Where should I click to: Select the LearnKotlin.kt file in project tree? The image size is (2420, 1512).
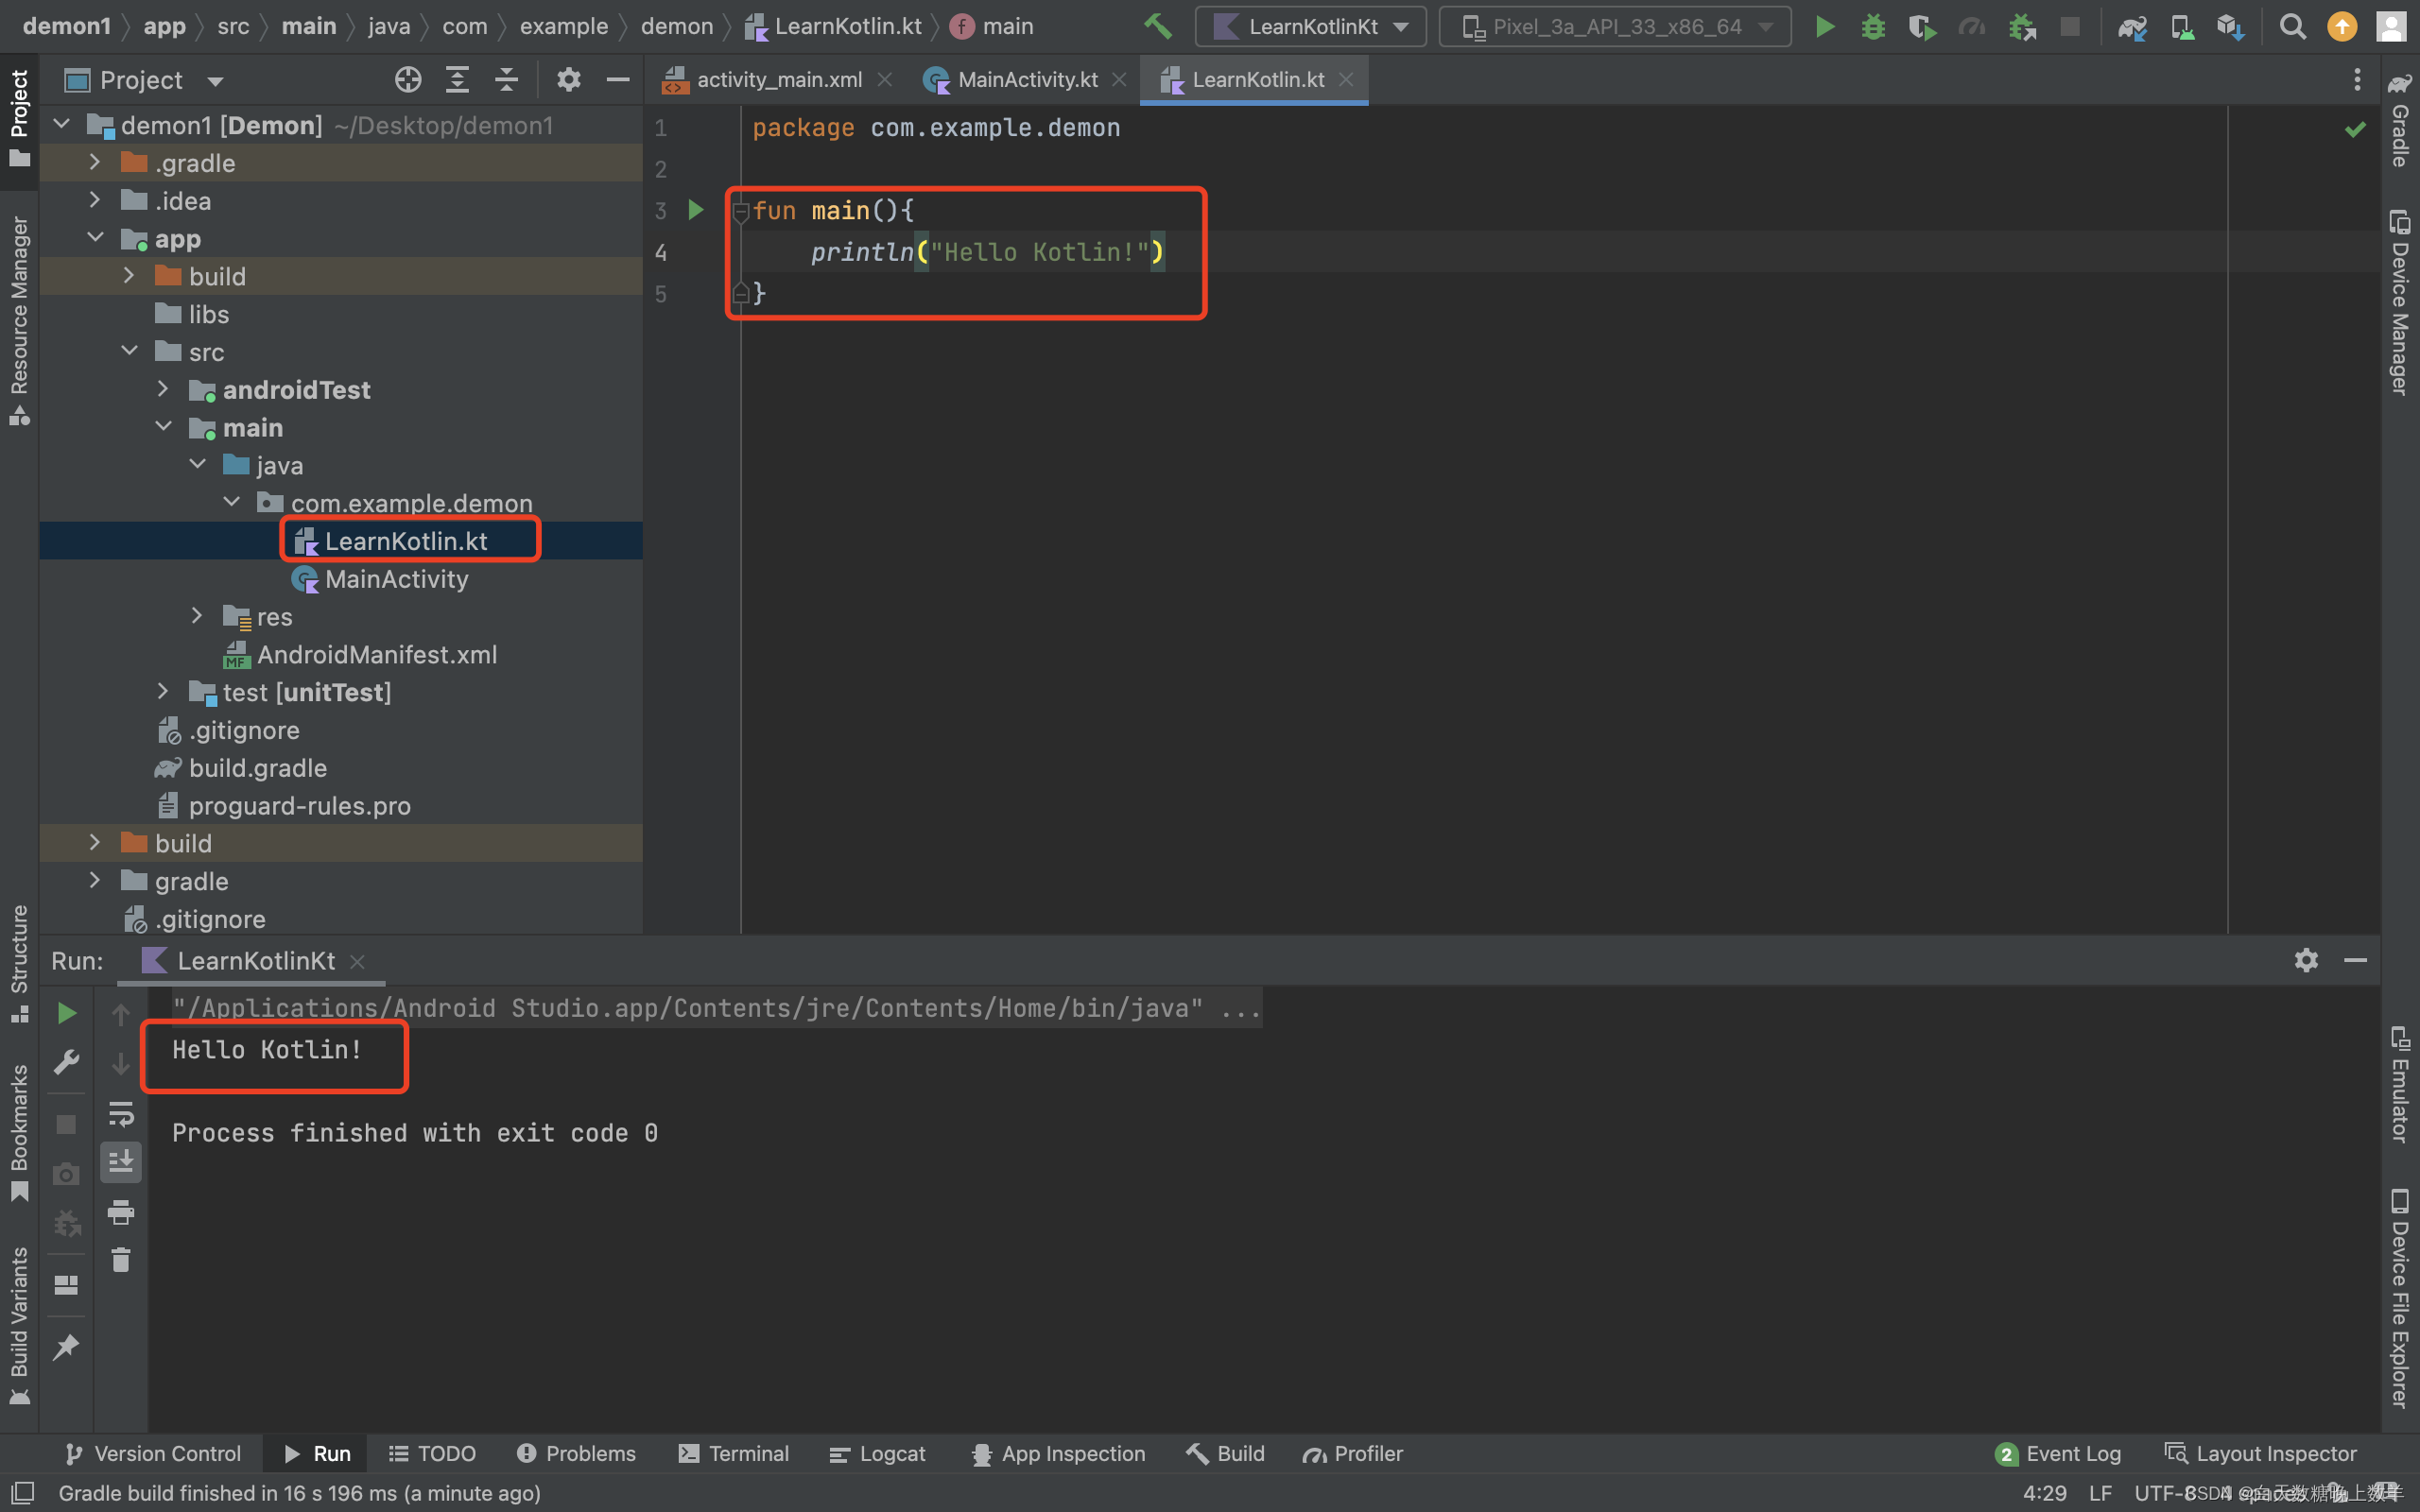(405, 540)
